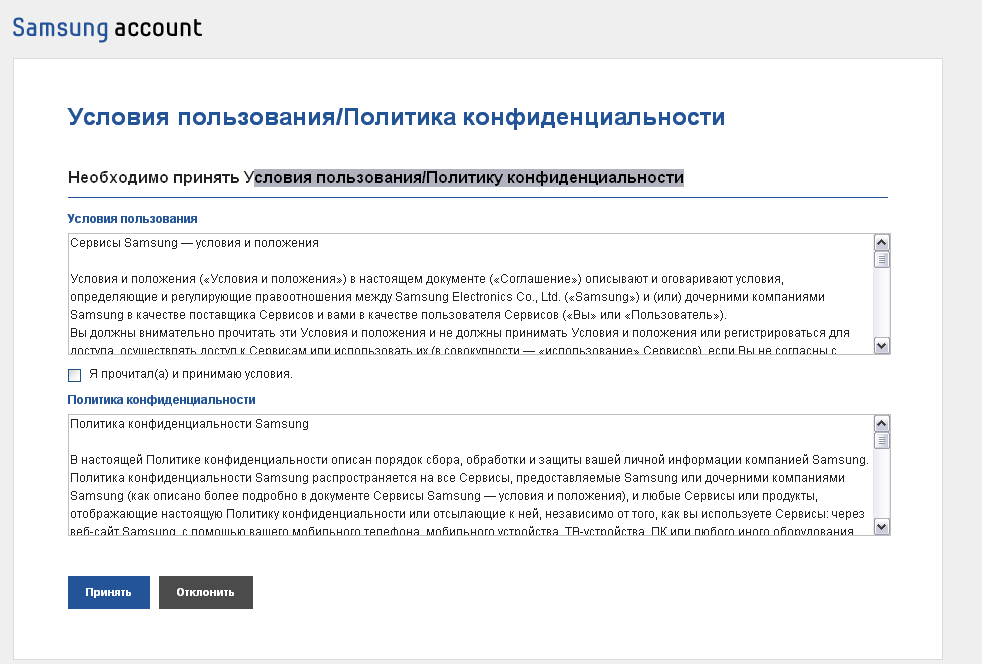Click the main page heading 'Условия пользования/Политика конфиденциальности'
The height and width of the screenshot is (664, 983).
point(396,117)
